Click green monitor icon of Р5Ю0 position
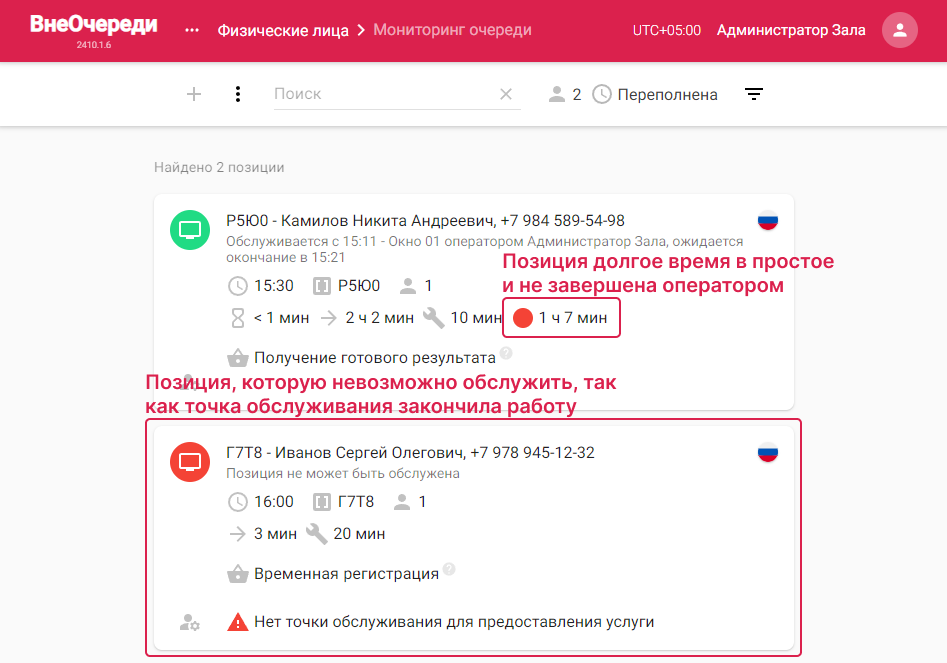The width and height of the screenshot is (947, 663). (x=190, y=230)
